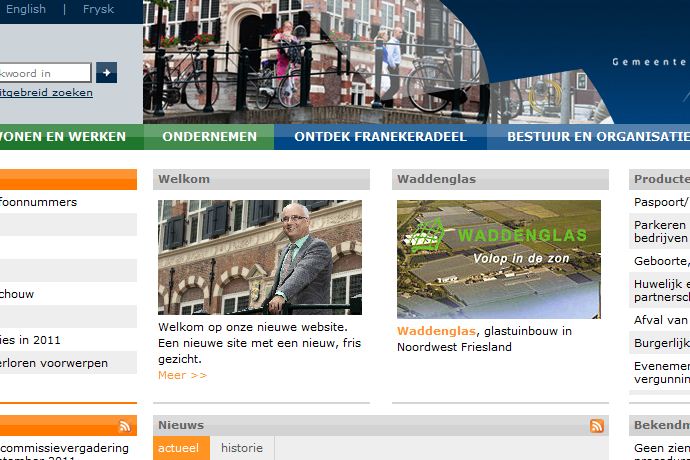Select the actueel news tab
Image resolution: width=690 pixels, height=460 pixels.
180,448
